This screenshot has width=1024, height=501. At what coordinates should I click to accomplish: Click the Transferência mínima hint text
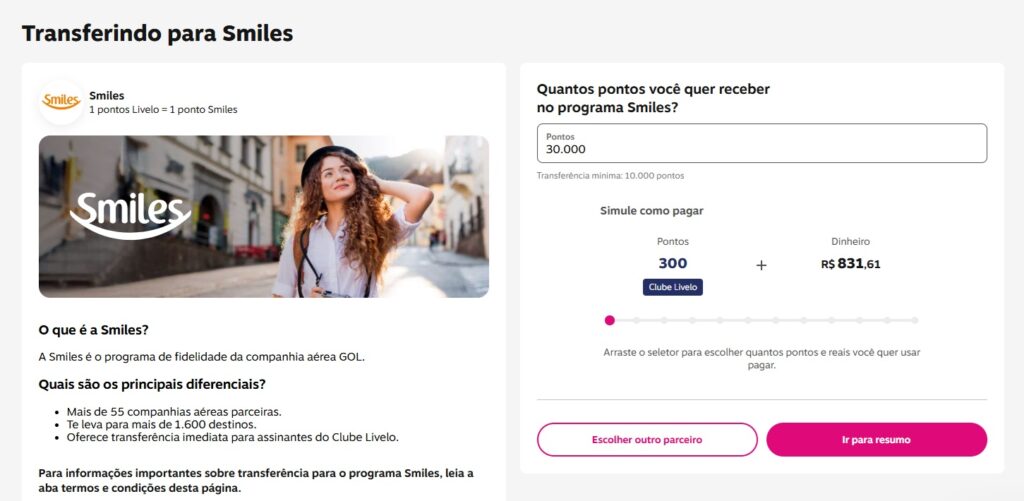click(610, 176)
